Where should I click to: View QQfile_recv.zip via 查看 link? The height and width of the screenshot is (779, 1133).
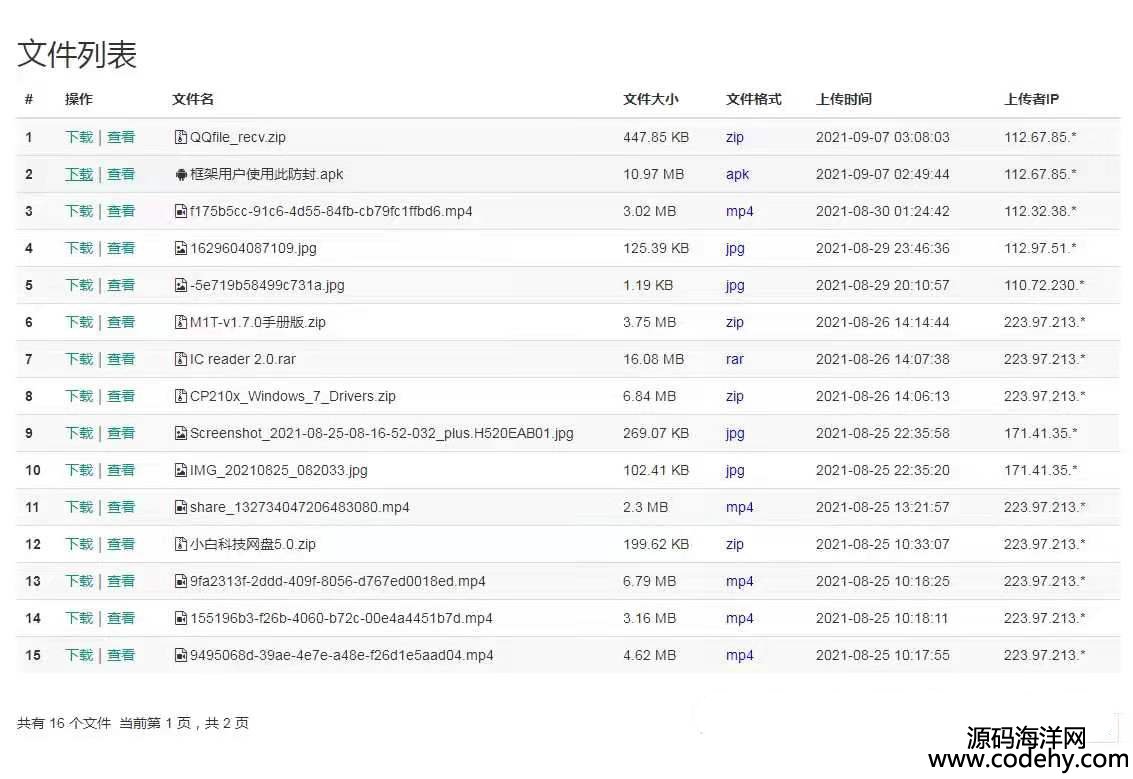[121, 137]
